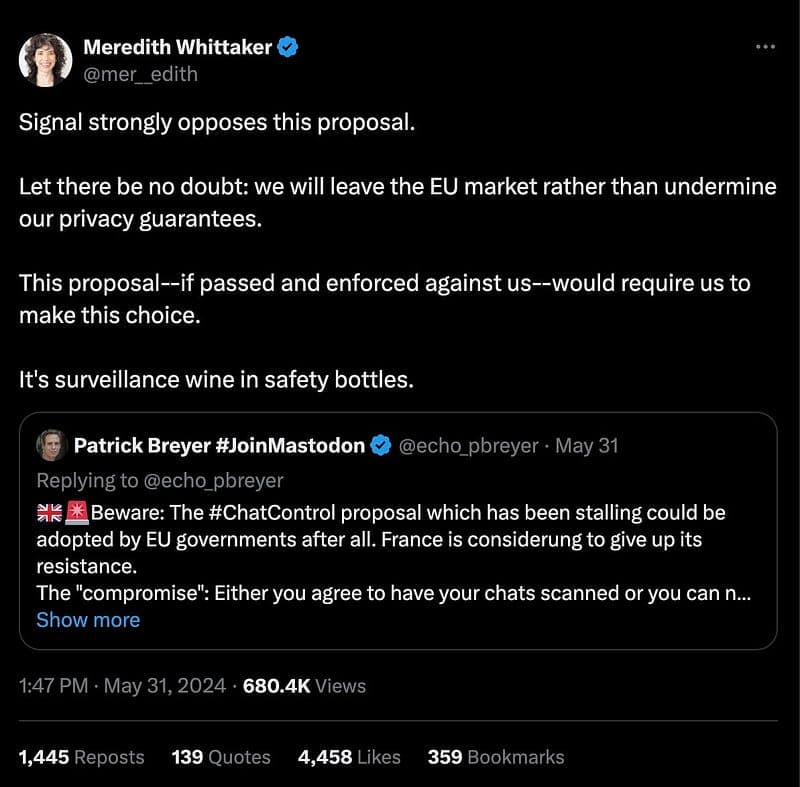Click Meredith Whittaker's profile avatar
This screenshot has width=800, height=787.
pyautogui.click(x=46, y=59)
